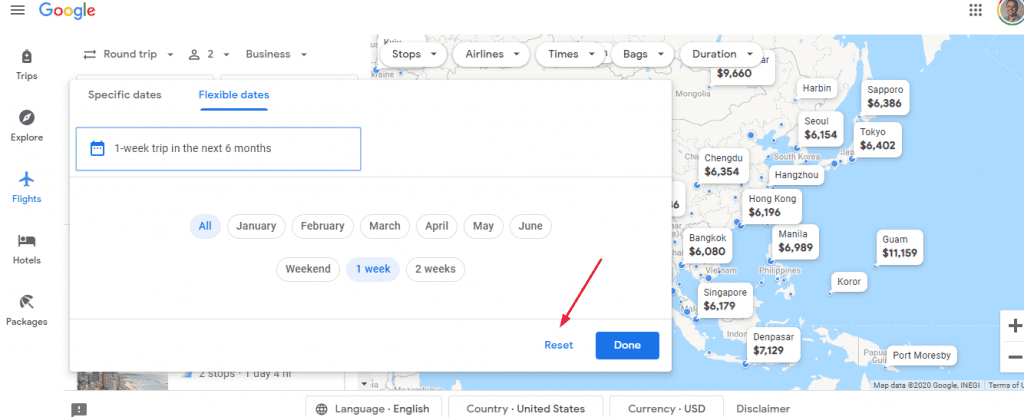
Task: Open Explore compass in sidebar
Action: point(27,126)
